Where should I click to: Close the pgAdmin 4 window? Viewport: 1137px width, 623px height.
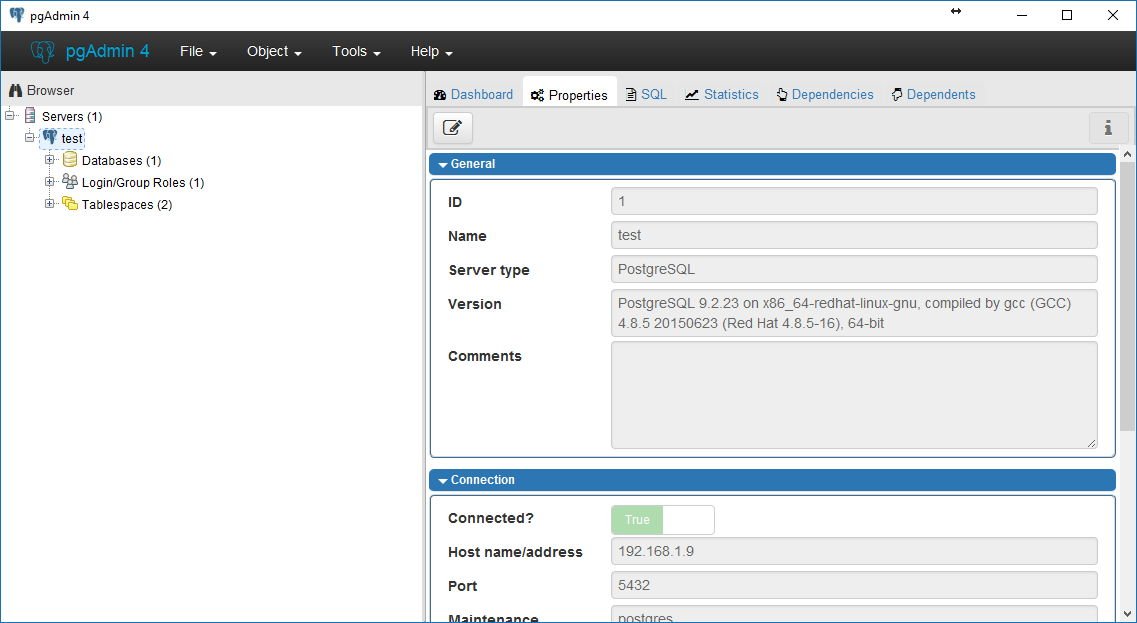coord(1112,15)
